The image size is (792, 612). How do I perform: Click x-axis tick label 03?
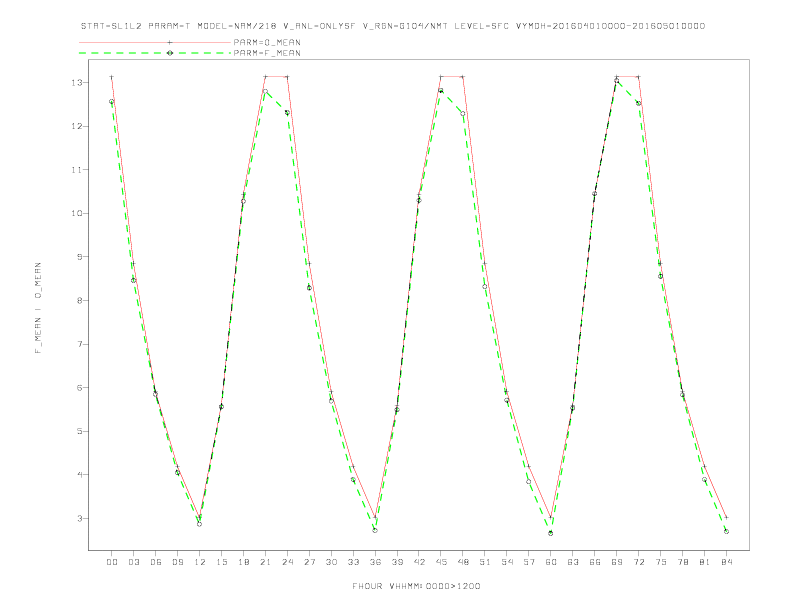click(x=133, y=562)
